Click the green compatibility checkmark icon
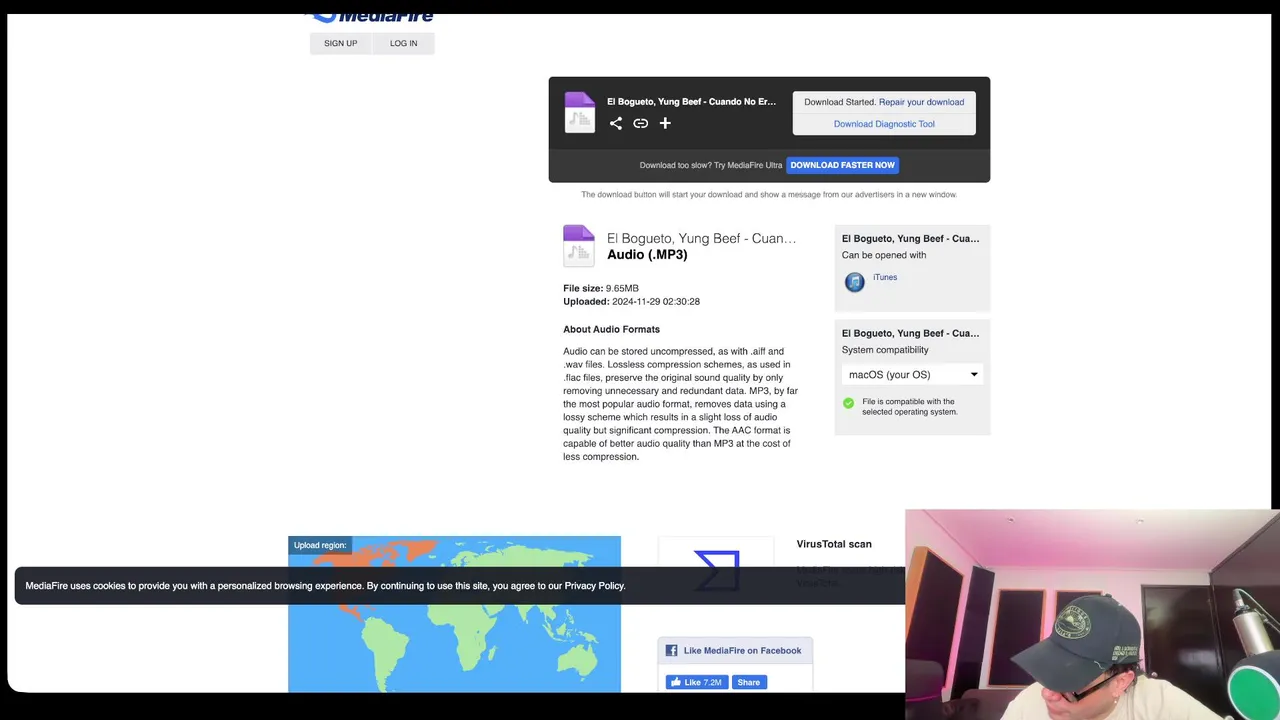 pos(849,403)
